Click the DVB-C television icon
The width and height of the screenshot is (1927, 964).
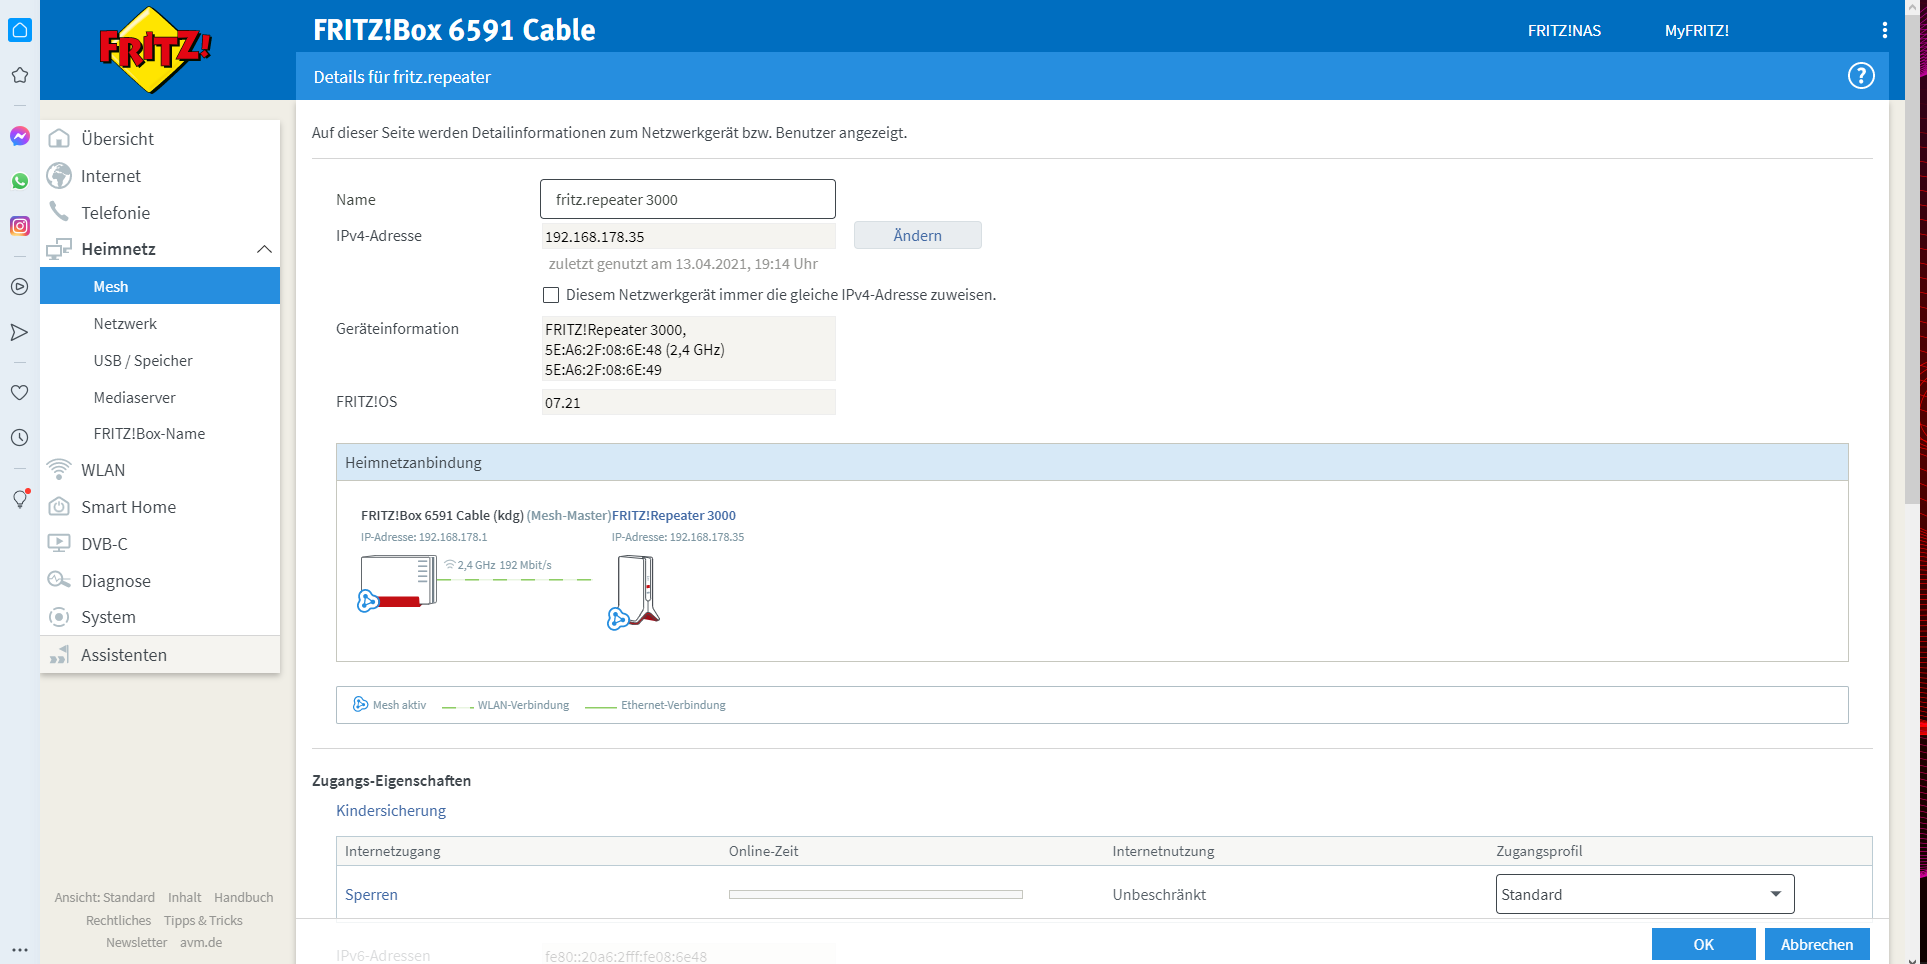point(60,543)
